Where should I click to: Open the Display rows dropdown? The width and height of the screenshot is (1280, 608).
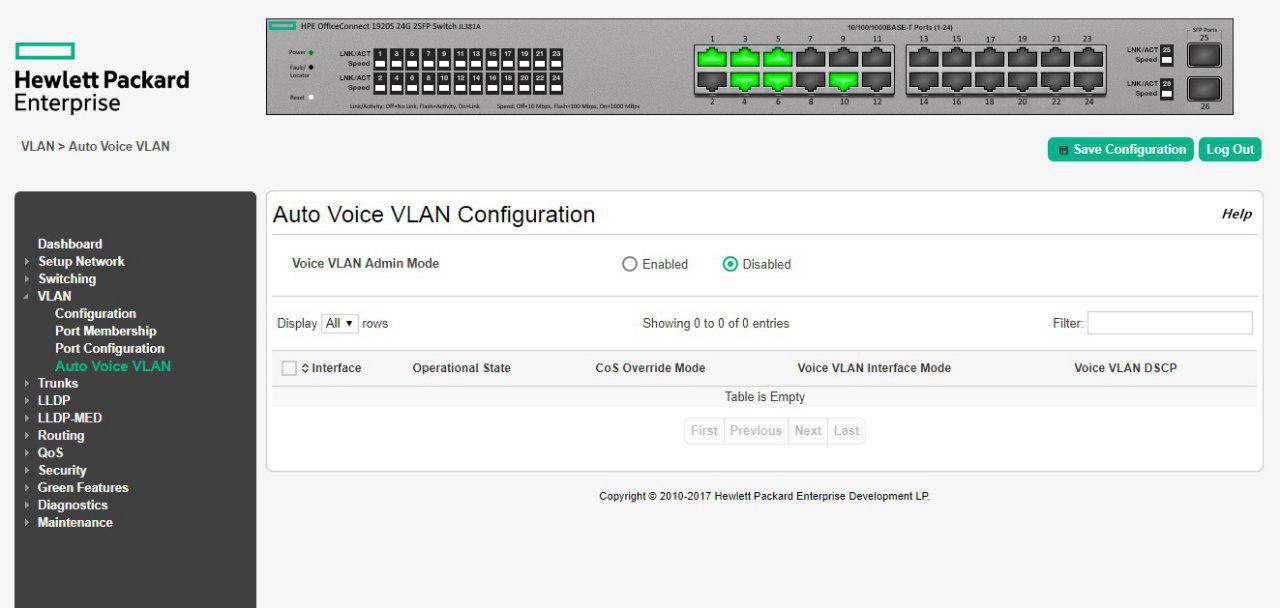340,323
